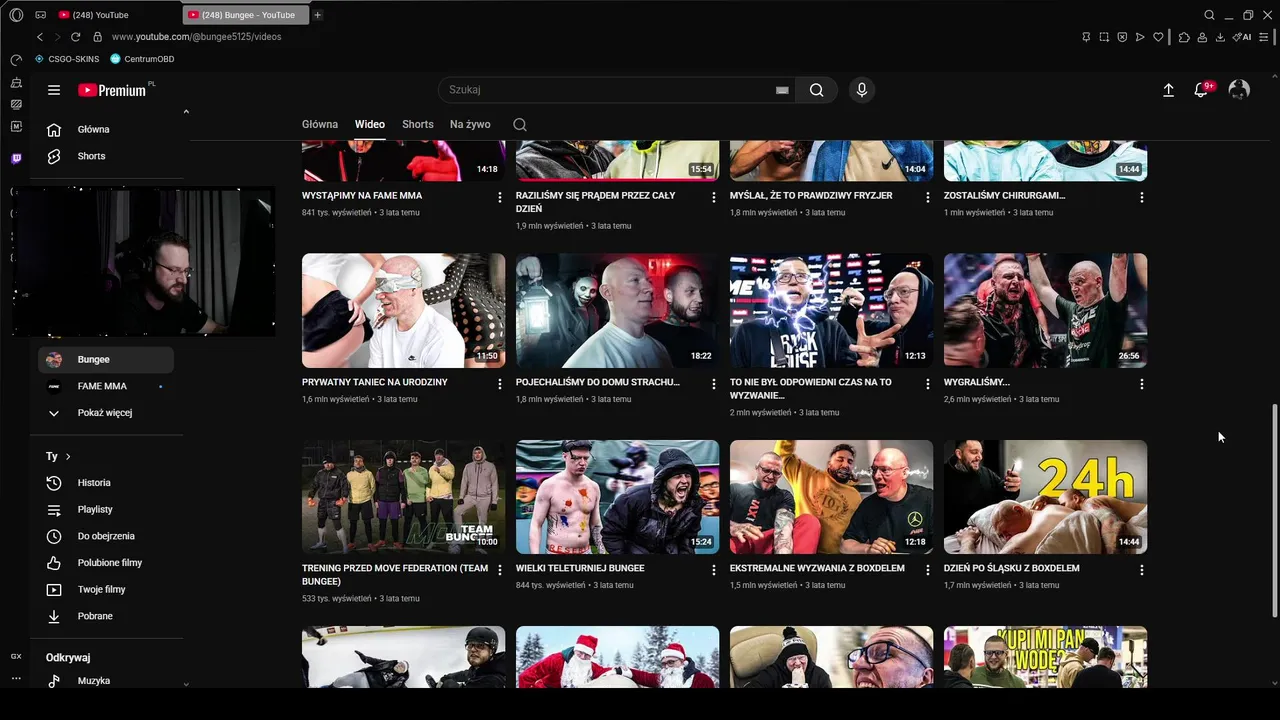The width and height of the screenshot is (1280, 720).
Task: Open the Opera main menu icon
Action: [16, 15]
